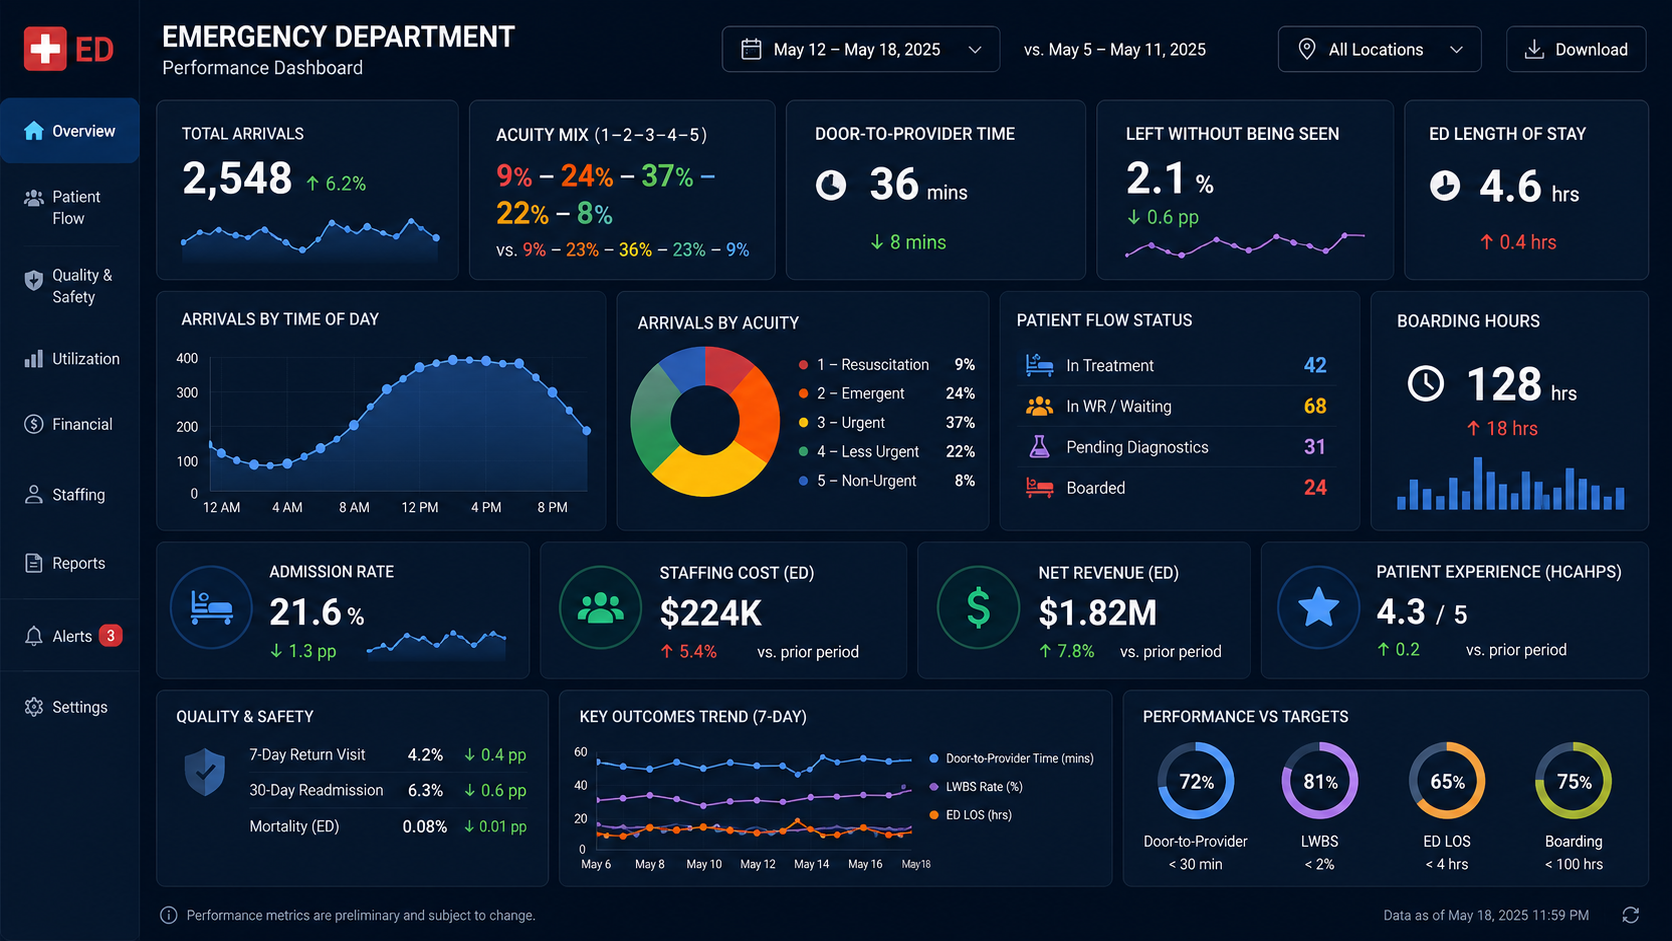Click the Financial dollar-circle icon in sidebar
1672x941 pixels.
[34, 424]
